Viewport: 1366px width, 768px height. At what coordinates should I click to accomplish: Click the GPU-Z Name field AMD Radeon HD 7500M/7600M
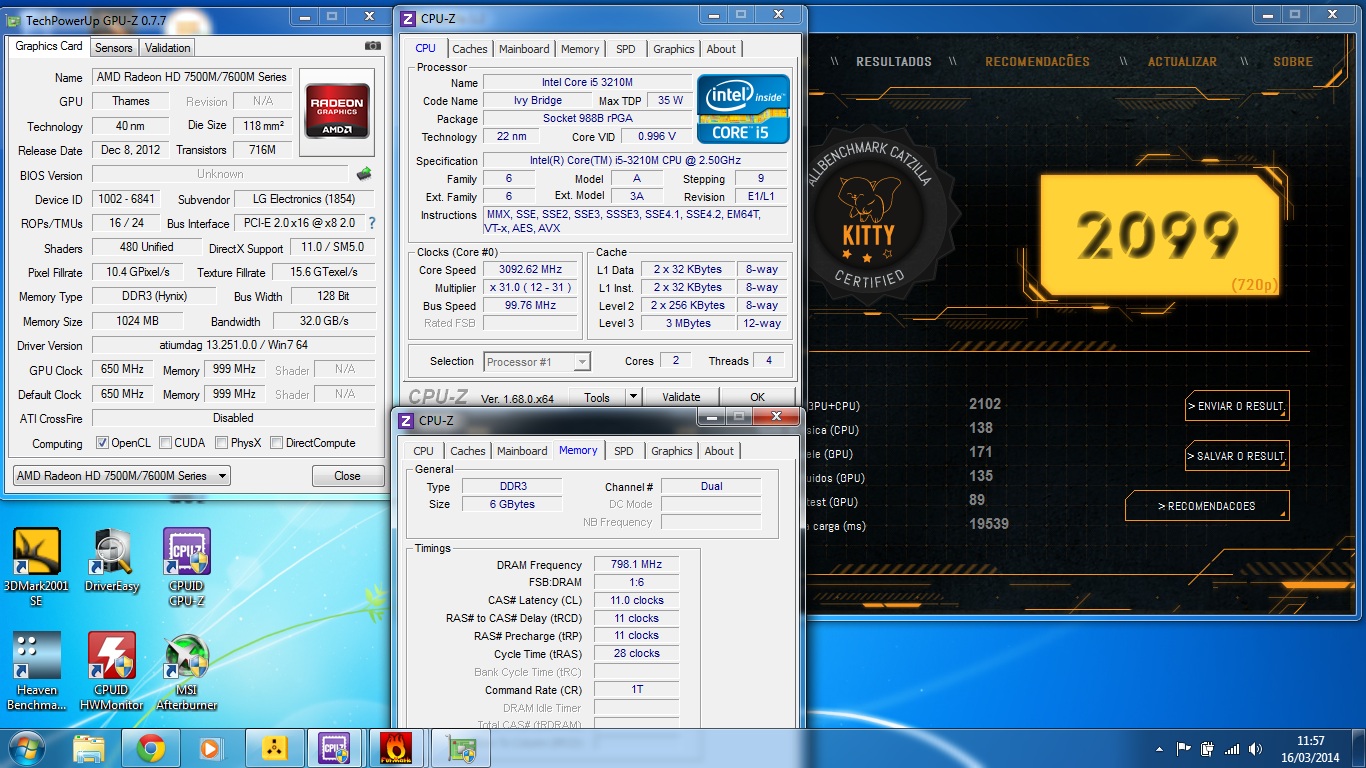(192, 77)
